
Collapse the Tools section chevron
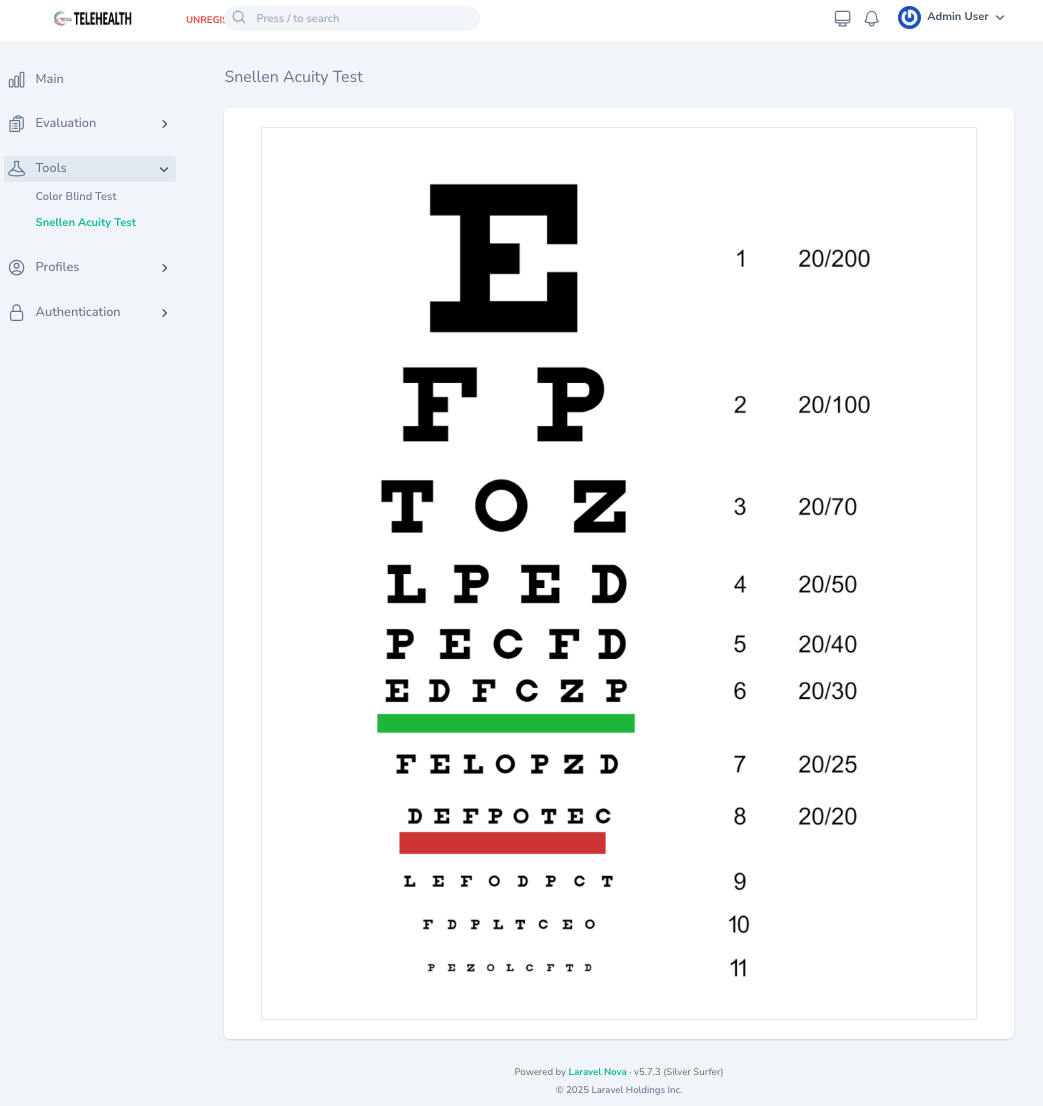click(x=163, y=169)
